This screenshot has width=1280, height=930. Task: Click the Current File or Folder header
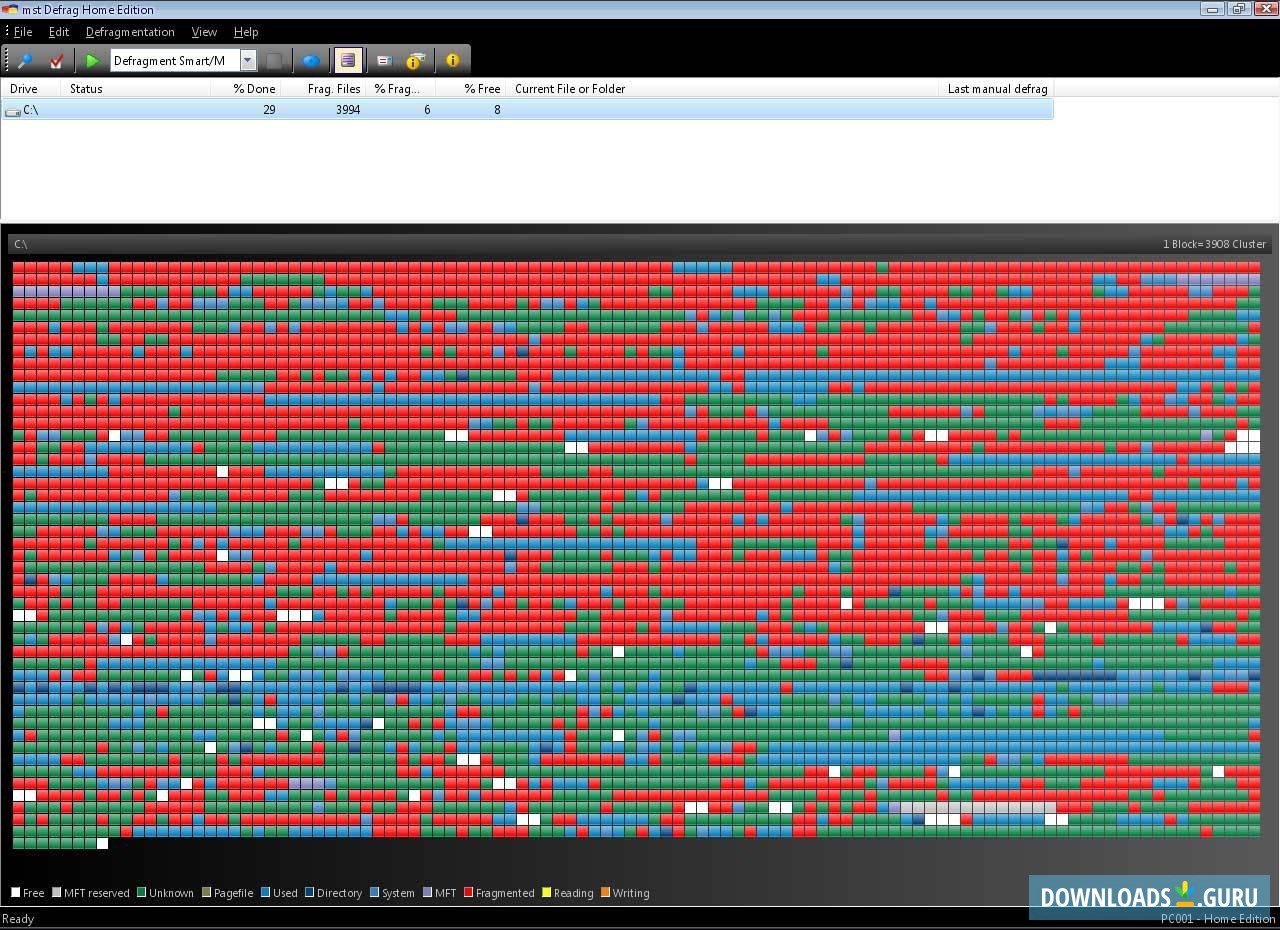click(x=724, y=89)
